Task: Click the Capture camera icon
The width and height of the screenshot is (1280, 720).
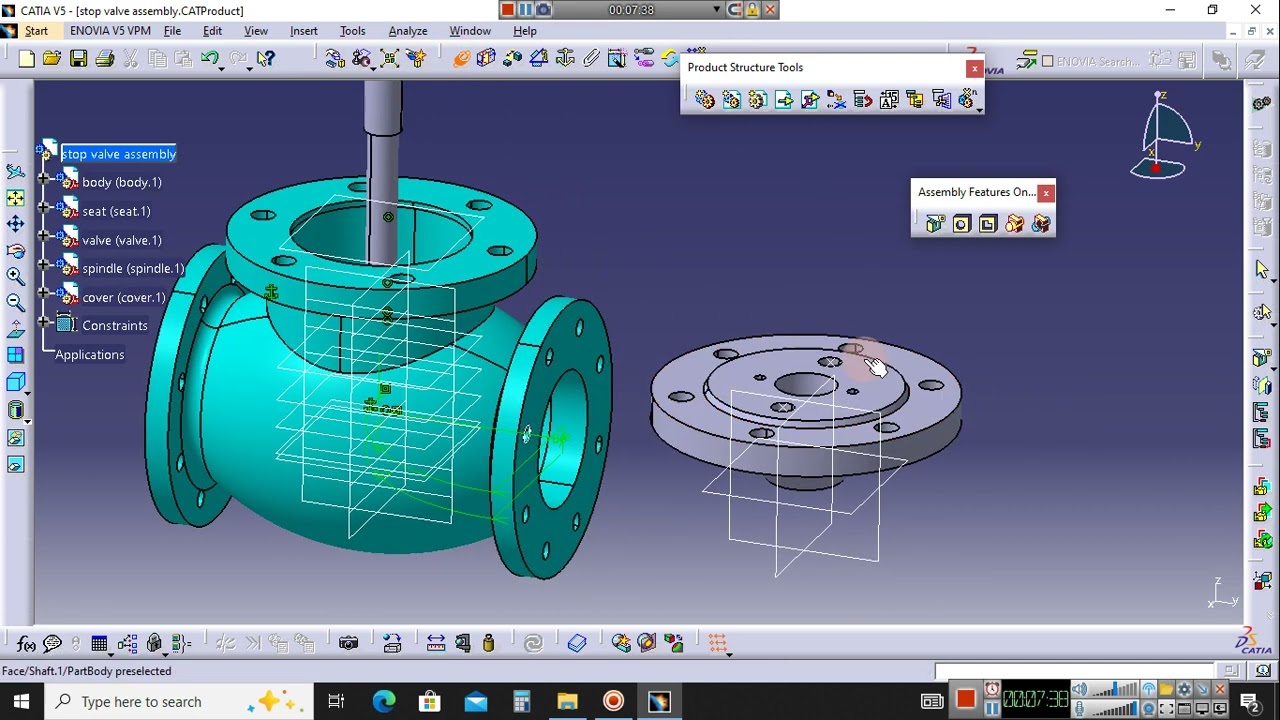Action: click(x=348, y=643)
